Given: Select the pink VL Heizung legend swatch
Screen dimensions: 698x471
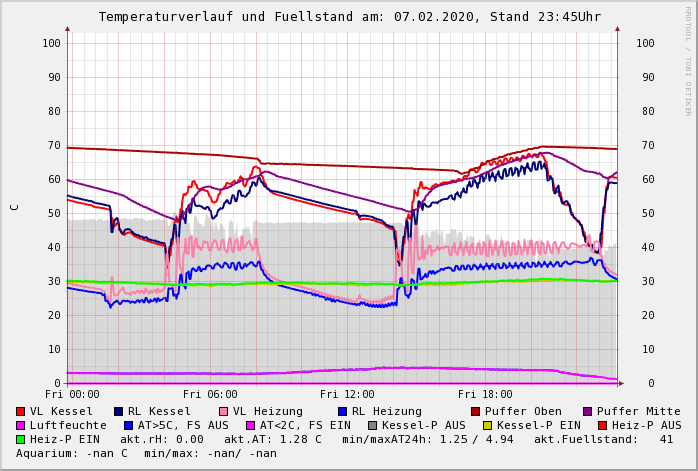Looking at the screenshot, I should [223, 411].
